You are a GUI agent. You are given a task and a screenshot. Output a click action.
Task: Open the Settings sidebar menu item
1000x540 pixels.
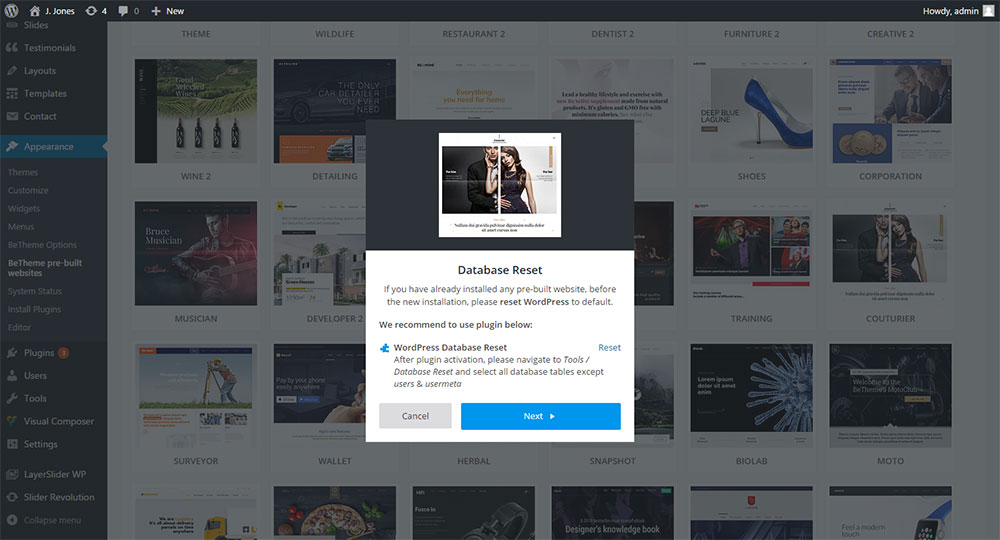[40, 444]
